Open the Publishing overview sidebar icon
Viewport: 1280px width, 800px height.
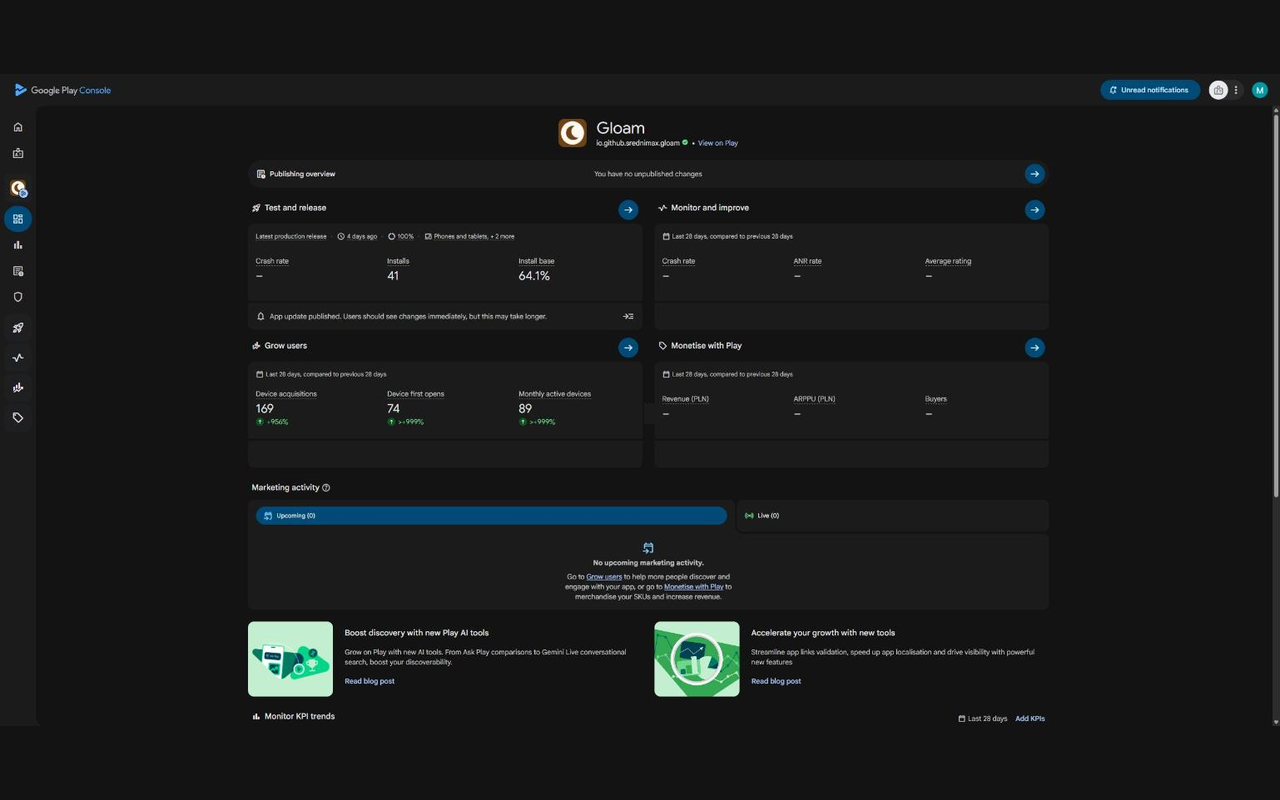pyautogui.click(x=18, y=271)
